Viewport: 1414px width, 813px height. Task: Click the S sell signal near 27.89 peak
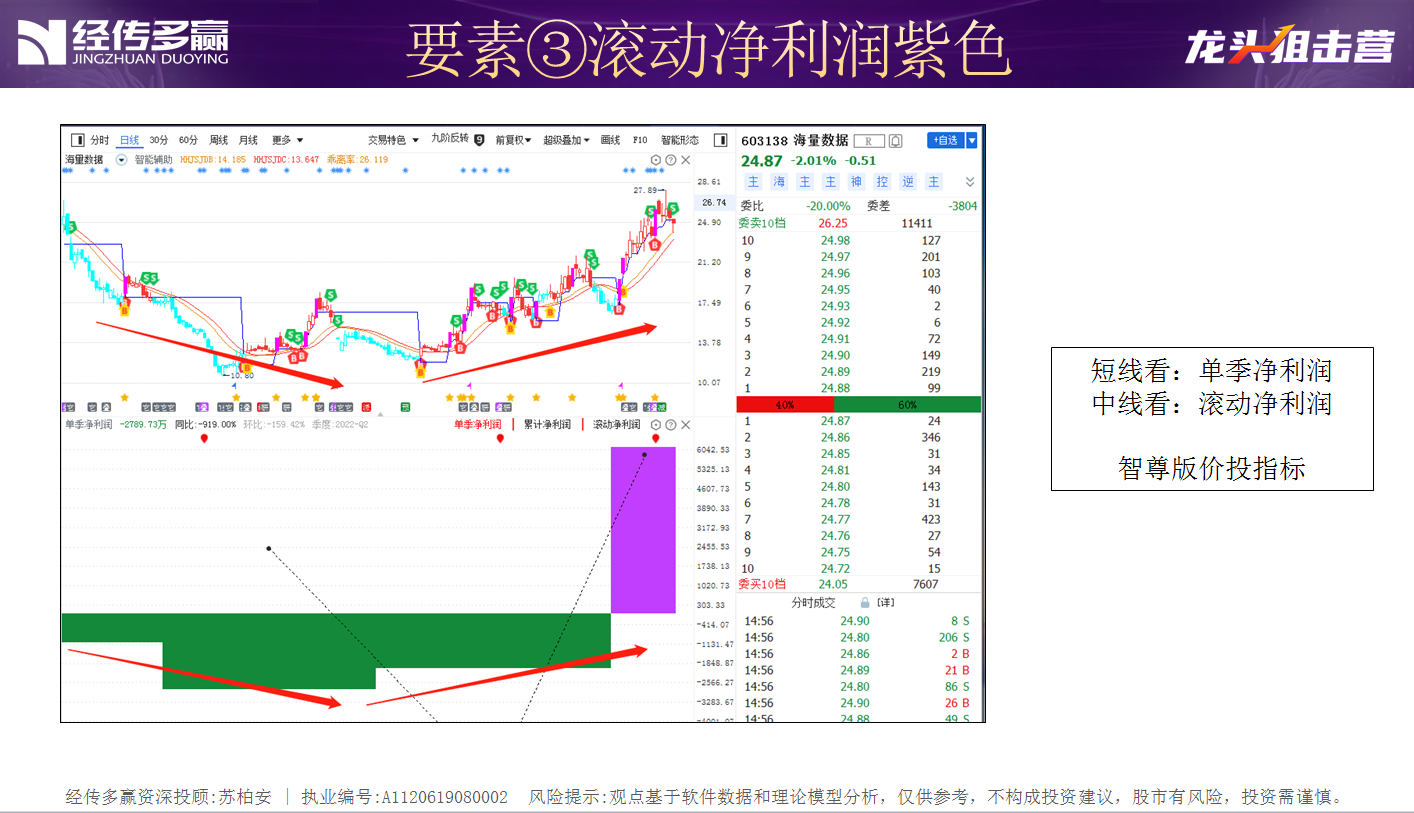(673, 208)
